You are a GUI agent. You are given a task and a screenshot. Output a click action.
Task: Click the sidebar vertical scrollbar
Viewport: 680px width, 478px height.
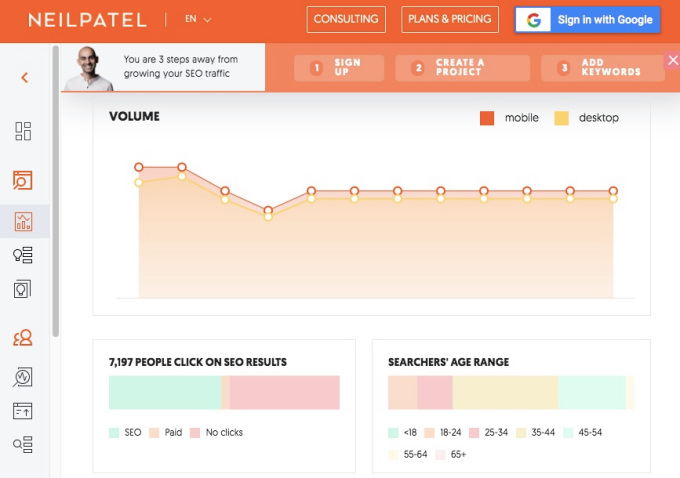point(56,191)
